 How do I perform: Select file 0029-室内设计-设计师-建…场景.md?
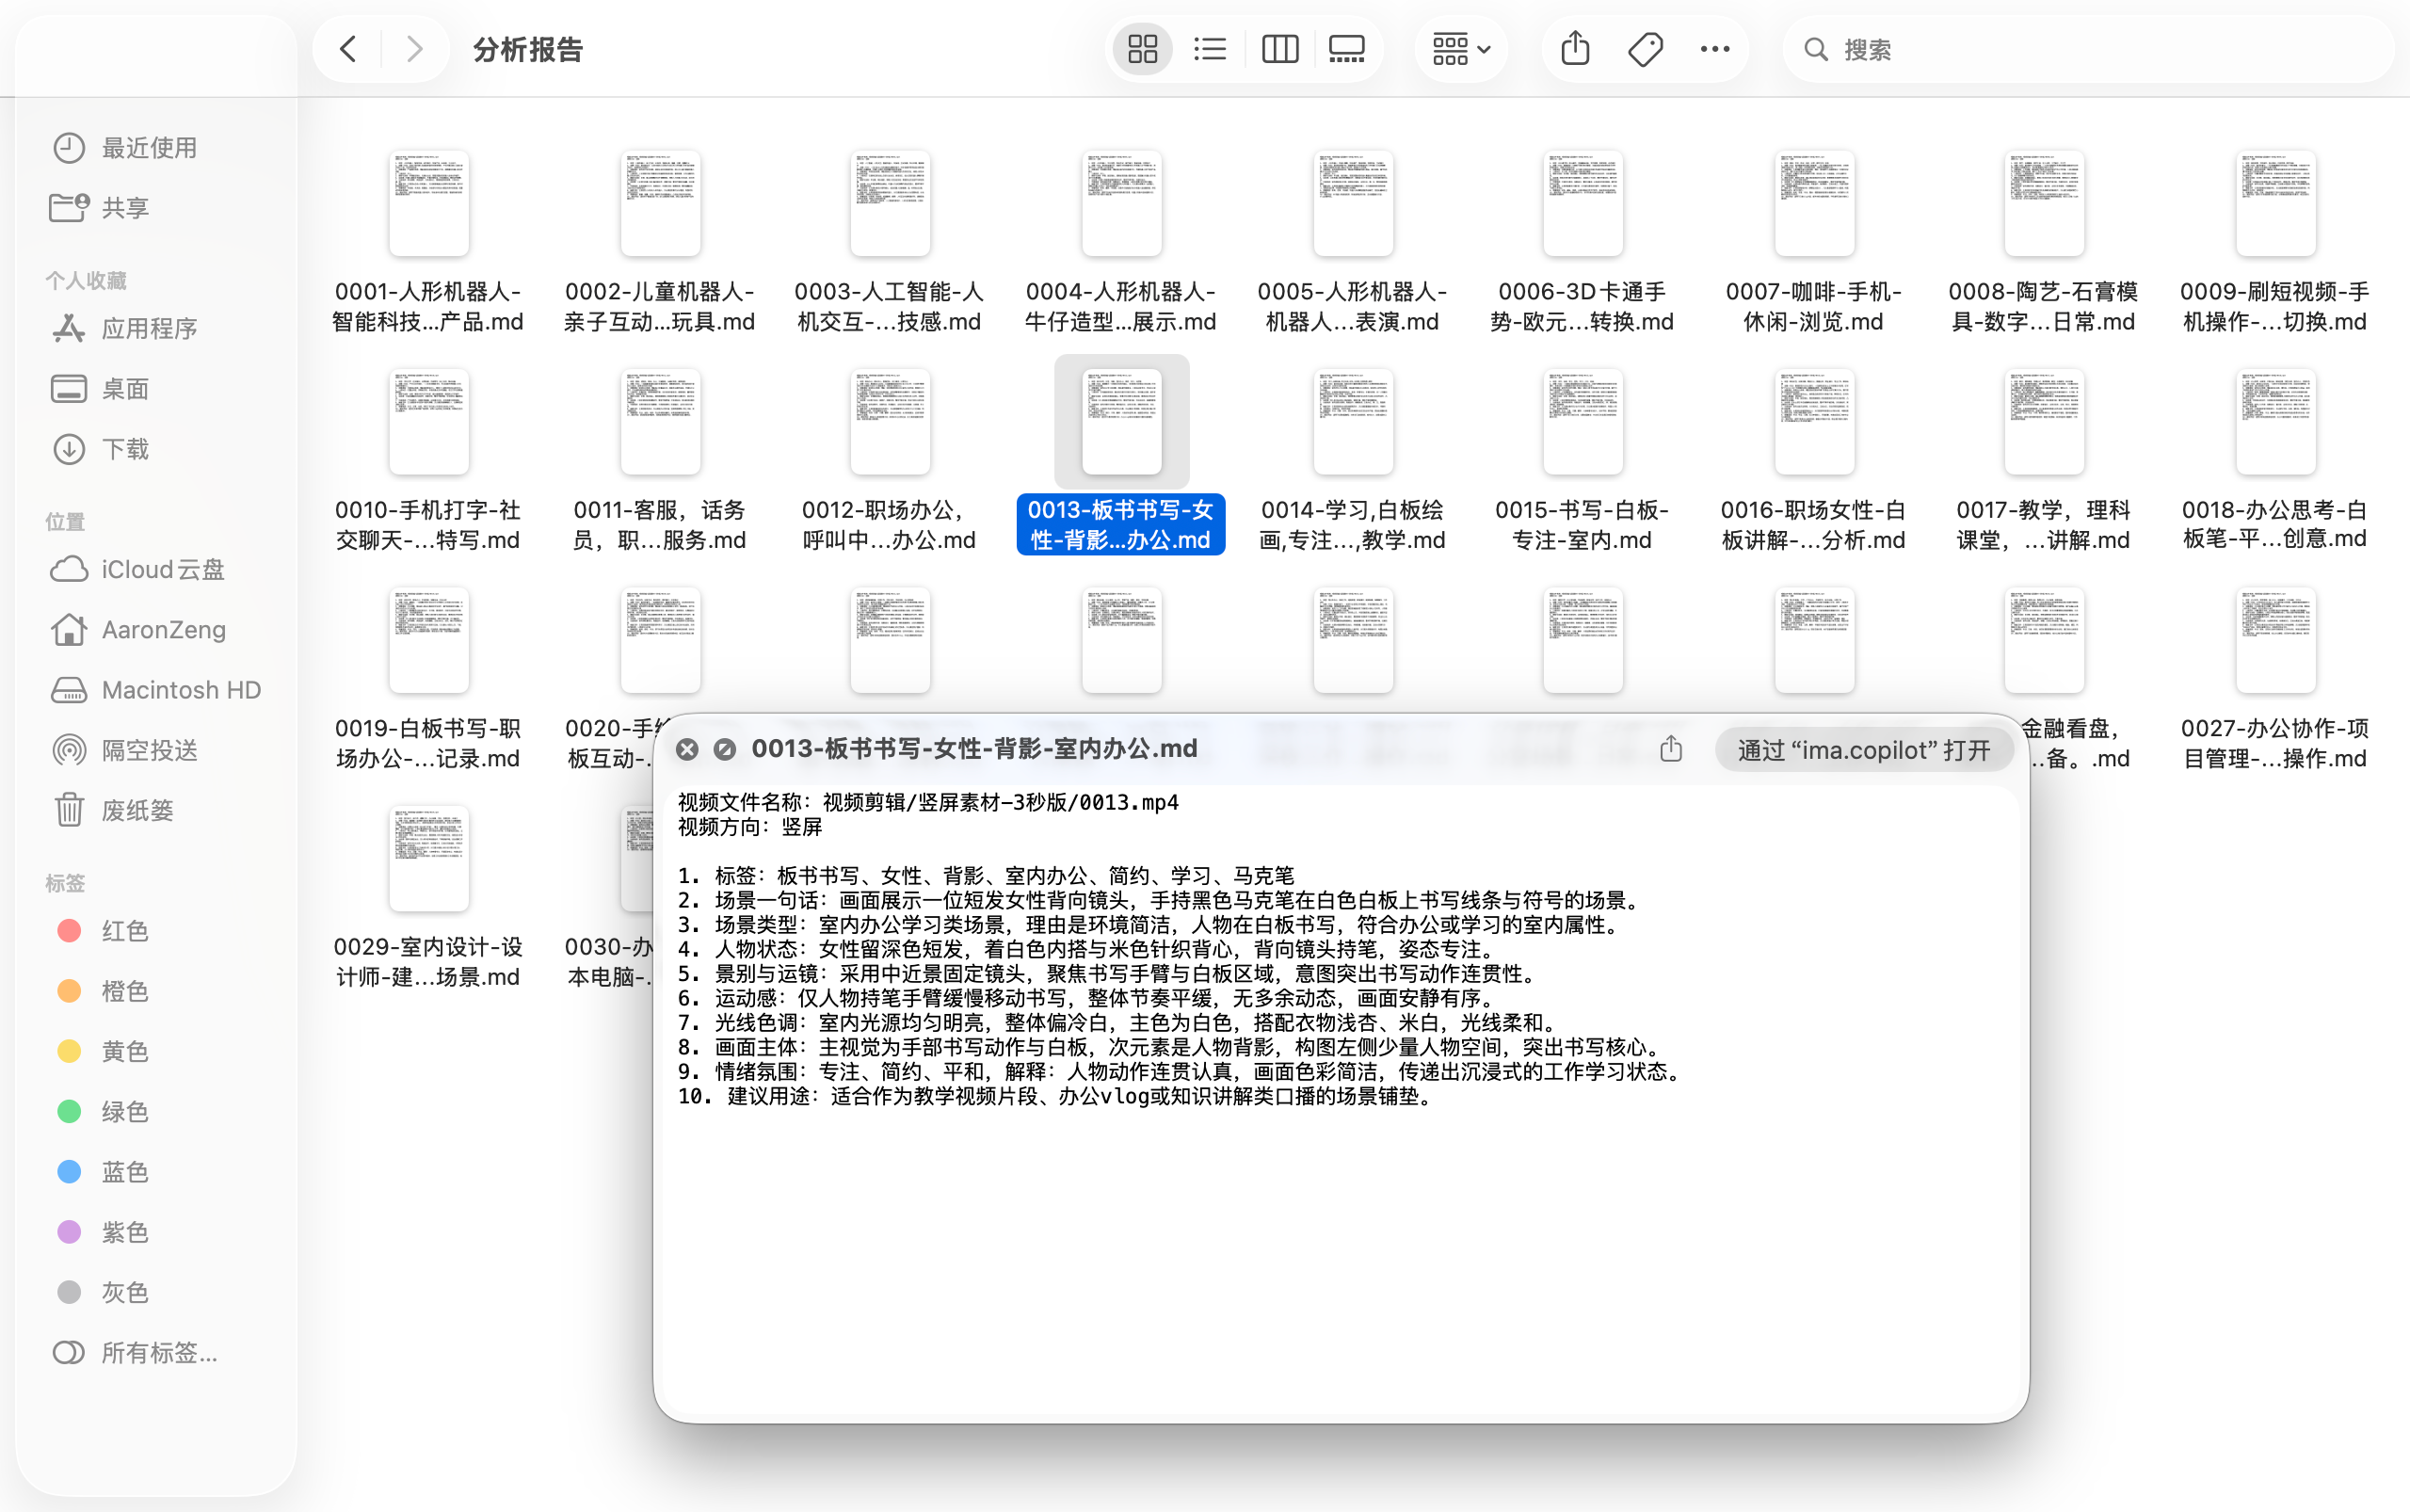pyautogui.click(x=428, y=898)
